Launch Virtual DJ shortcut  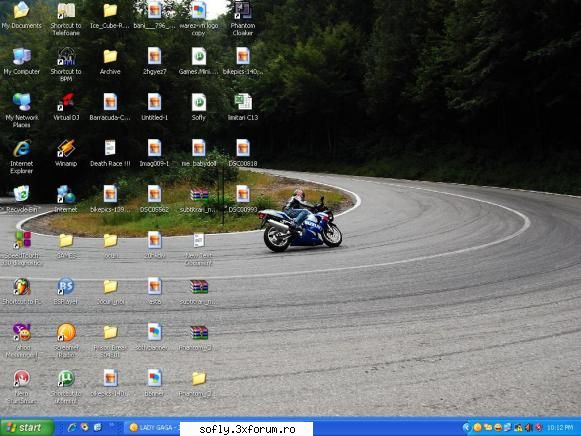click(66, 107)
